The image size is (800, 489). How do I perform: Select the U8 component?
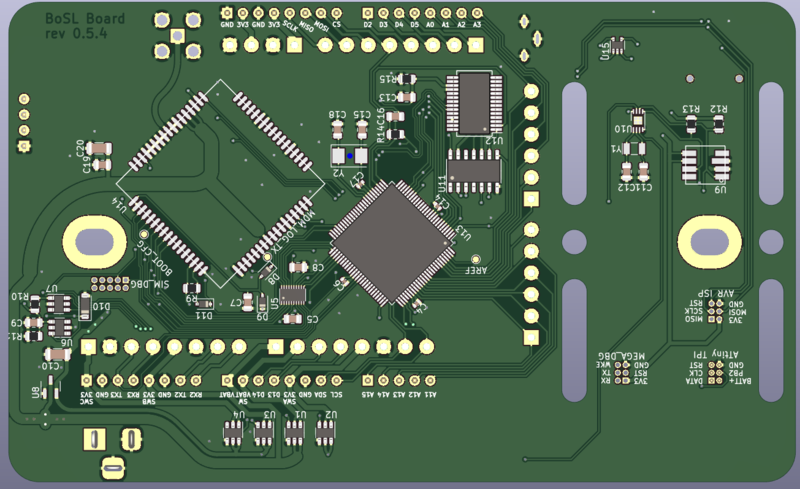click(51, 387)
